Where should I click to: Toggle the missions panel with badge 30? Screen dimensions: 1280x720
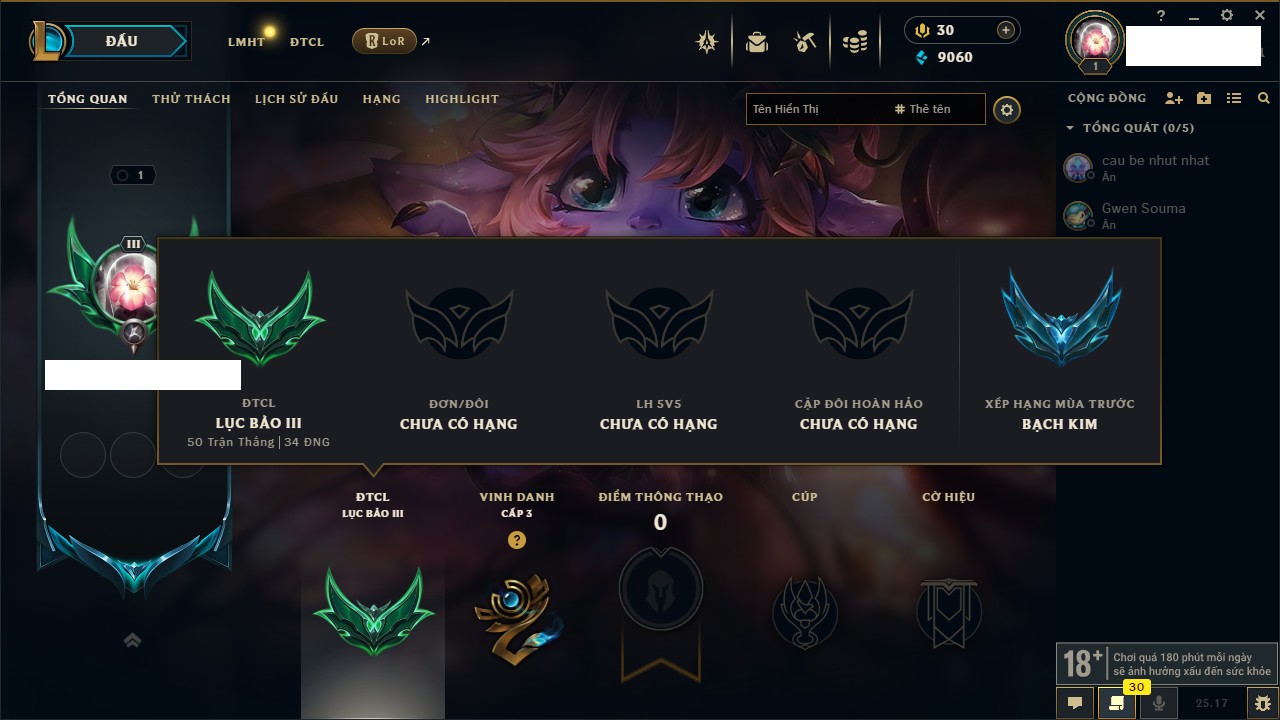(x=1117, y=703)
